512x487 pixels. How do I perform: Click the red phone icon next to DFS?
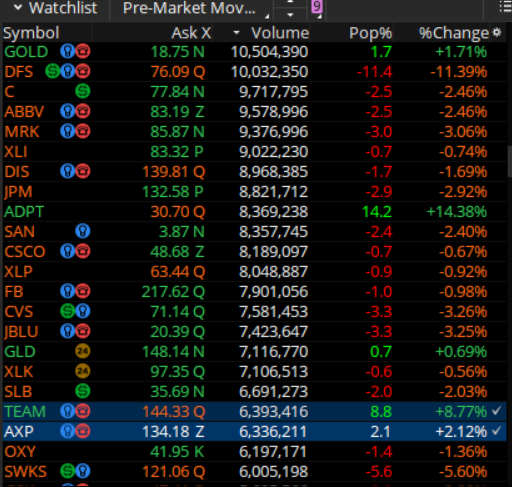pyautogui.click(x=83, y=71)
